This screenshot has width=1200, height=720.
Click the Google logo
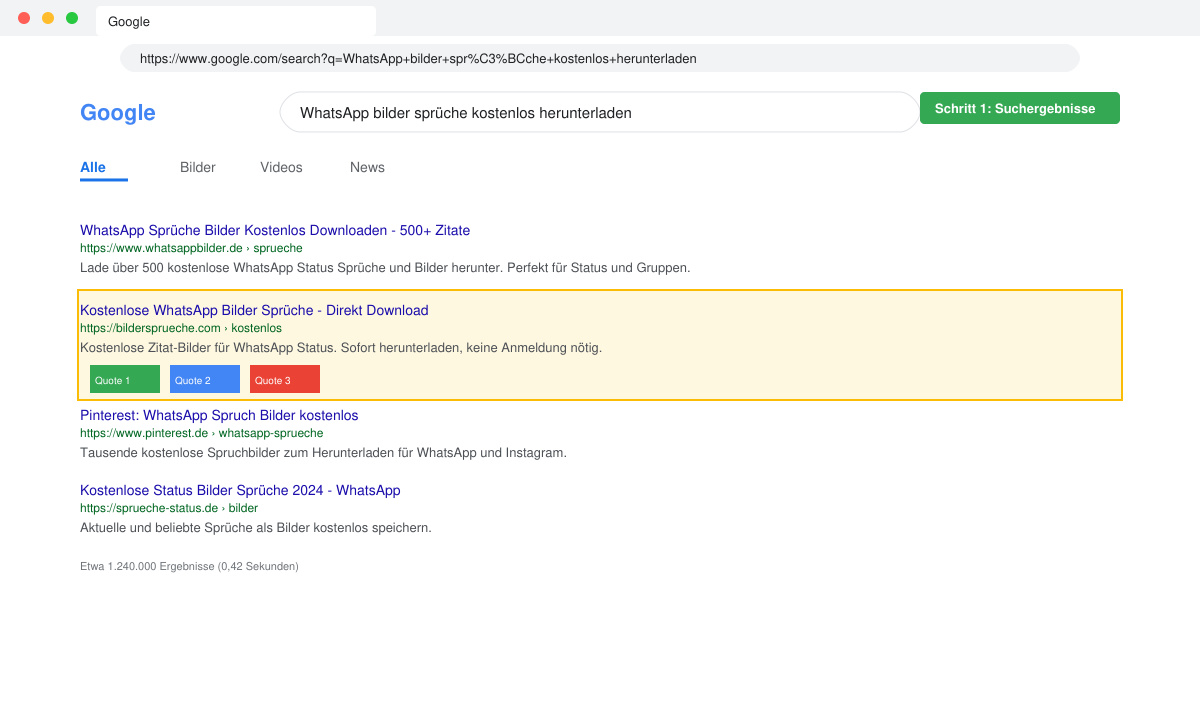[x=118, y=113]
